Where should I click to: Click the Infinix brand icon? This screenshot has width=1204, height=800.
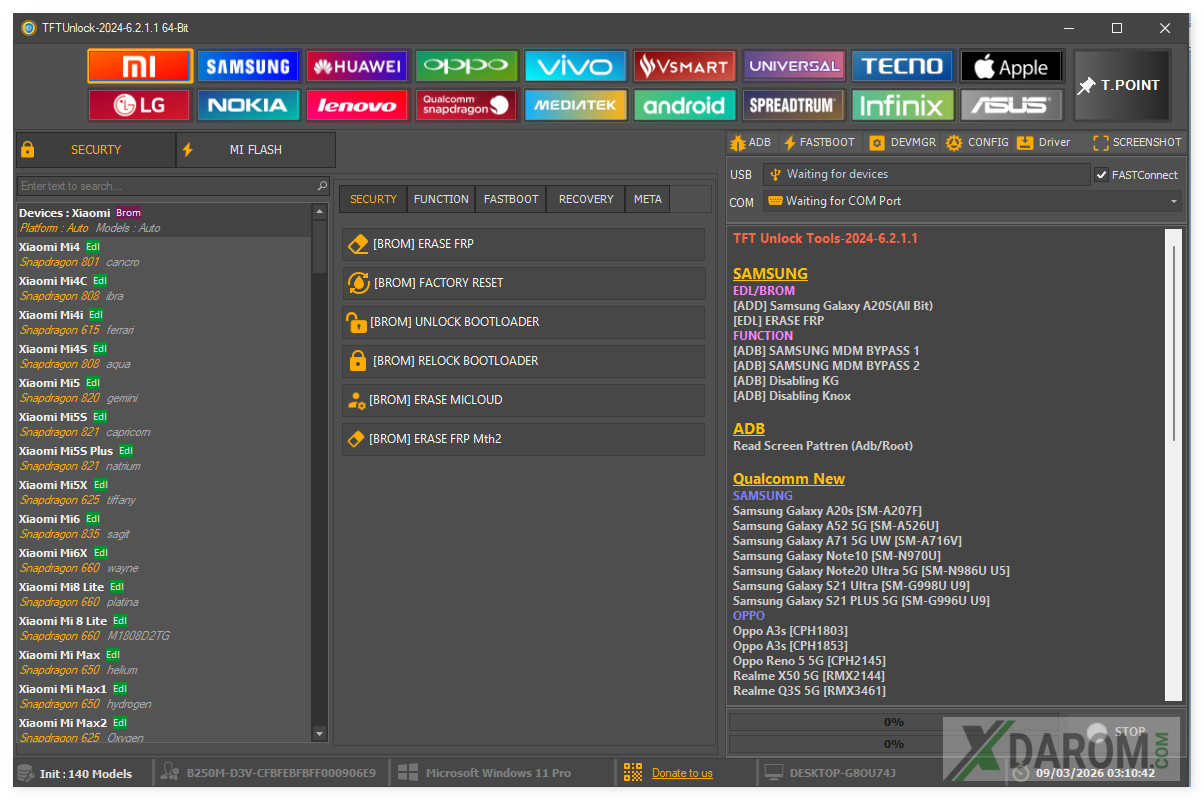[902, 105]
